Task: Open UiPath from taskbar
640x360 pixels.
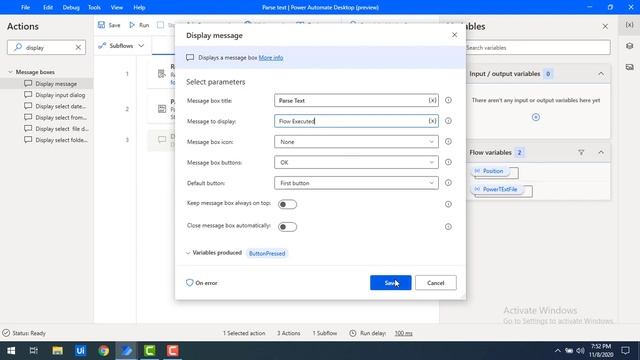Action: pos(80,351)
